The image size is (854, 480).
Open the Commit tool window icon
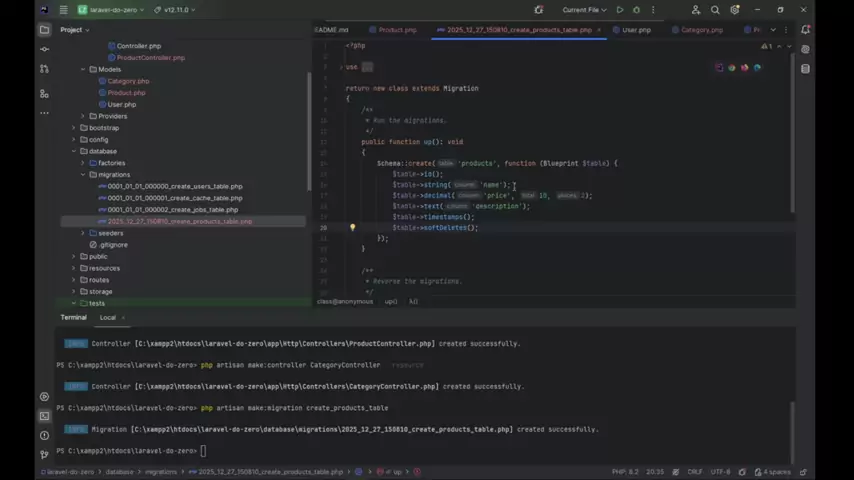44,49
